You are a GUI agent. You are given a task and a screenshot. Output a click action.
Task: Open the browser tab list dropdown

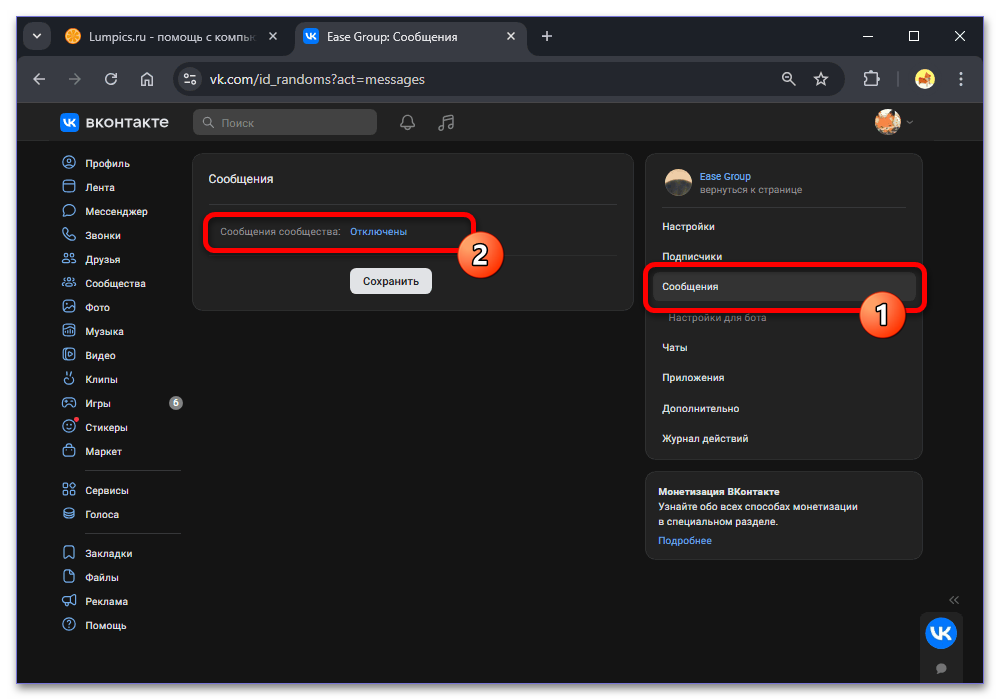pyautogui.click(x=37, y=36)
